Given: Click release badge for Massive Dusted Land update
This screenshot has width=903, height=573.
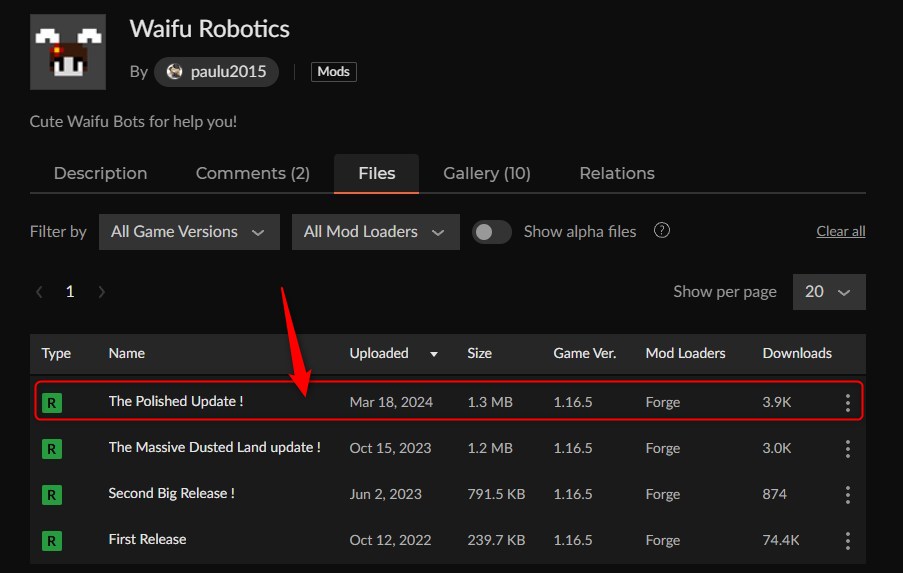Looking at the screenshot, I should coord(52,449).
